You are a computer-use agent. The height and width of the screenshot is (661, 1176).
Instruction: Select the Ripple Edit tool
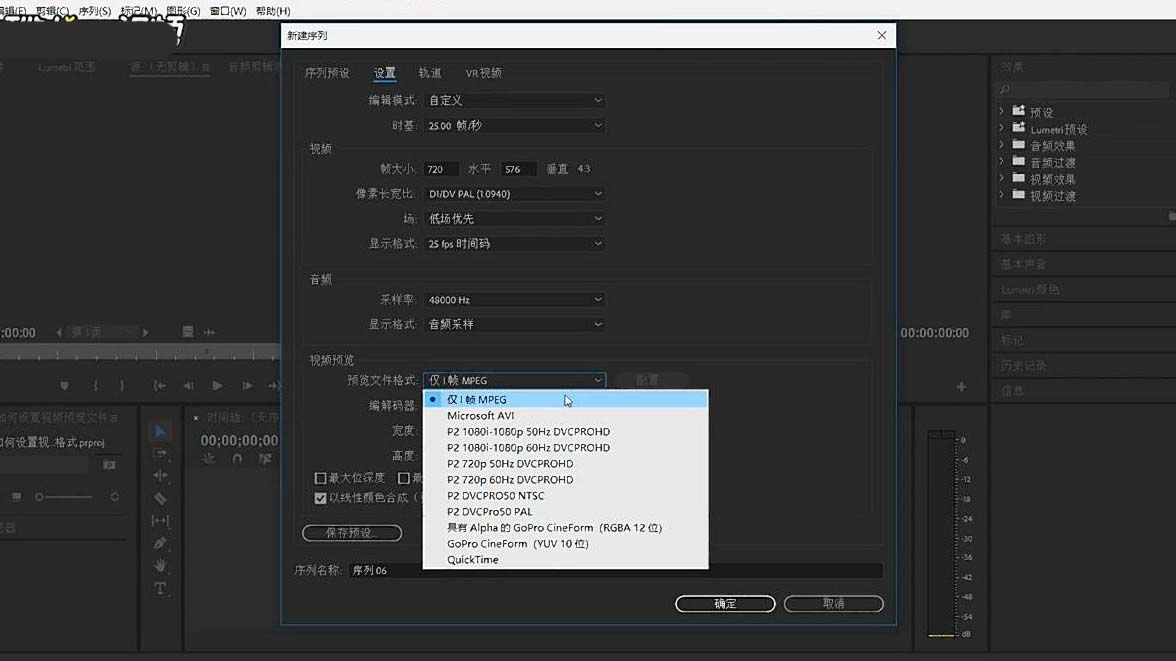[160, 476]
